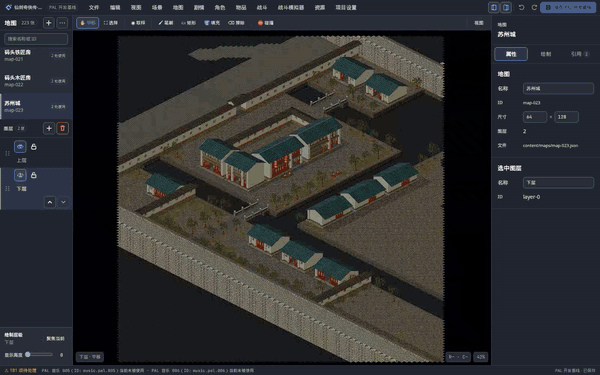
Task: Select the eyedropper sample (取样) tool
Action: point(138,23)
